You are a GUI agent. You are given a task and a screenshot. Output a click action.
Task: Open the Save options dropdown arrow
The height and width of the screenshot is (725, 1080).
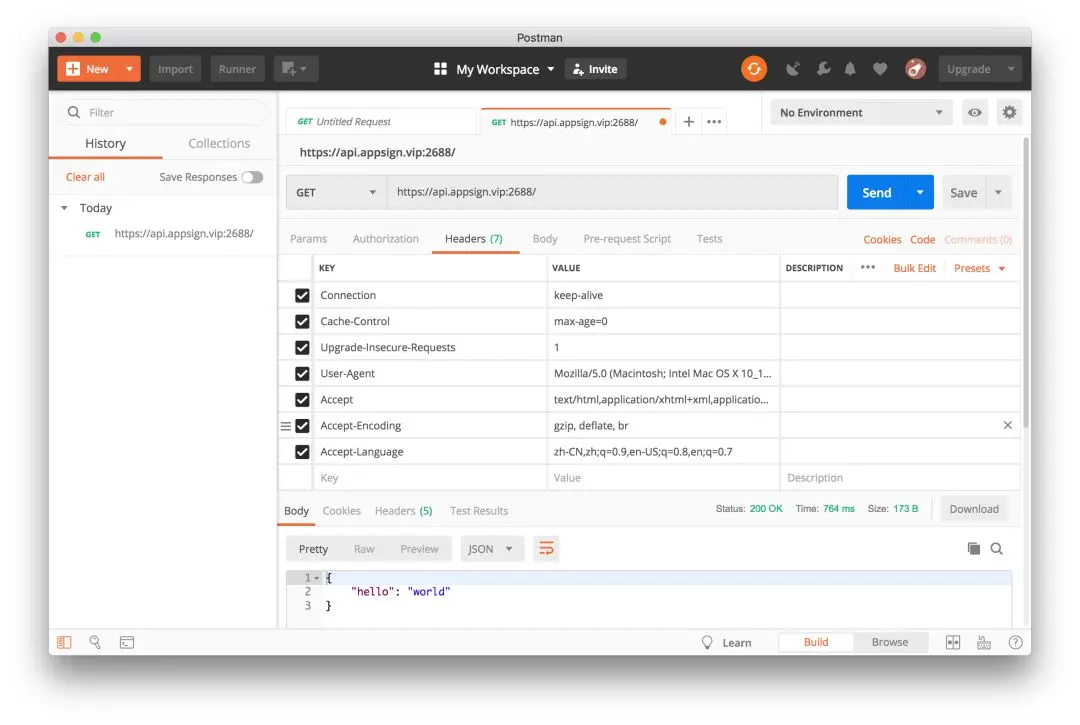coord(998,192)
